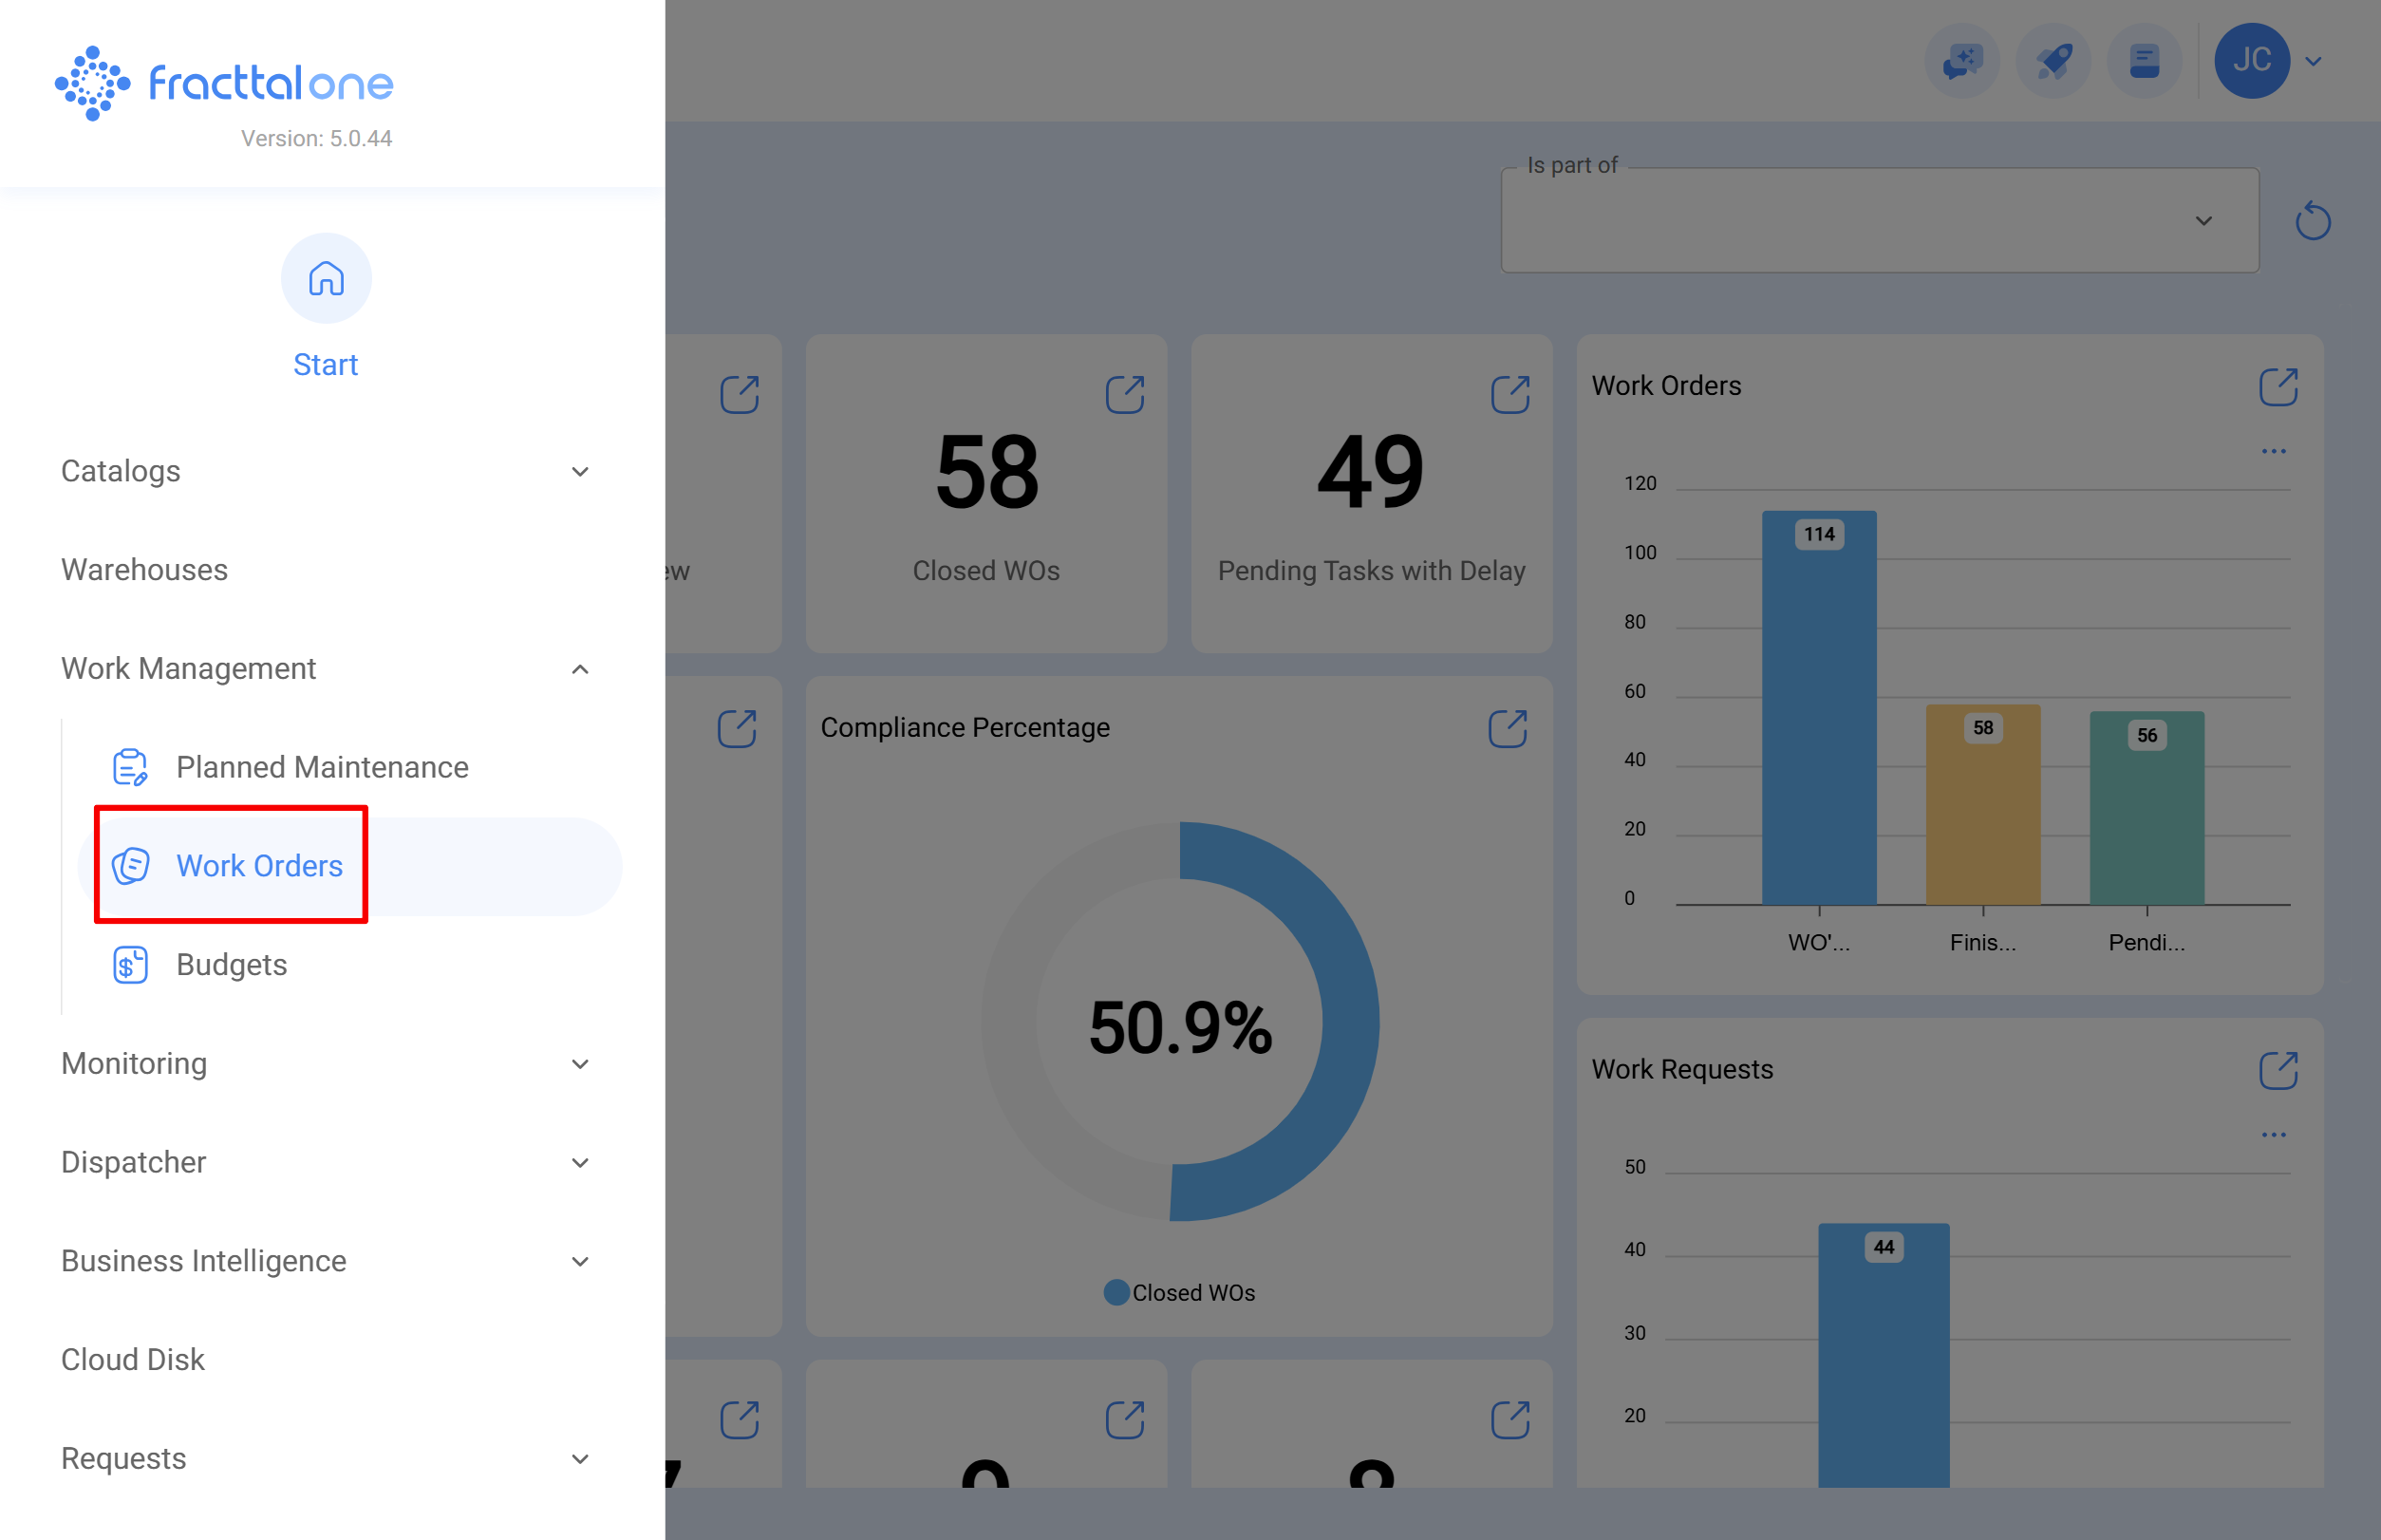Select the Catalogs menu label
The image size is (2381, 1540).
[x=121, y=471]
